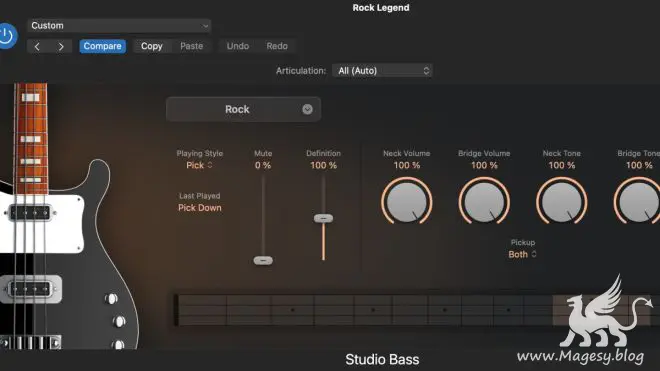Click the middle control knob on bass body
The image size is (660, 371).
(x=119, y=322)
